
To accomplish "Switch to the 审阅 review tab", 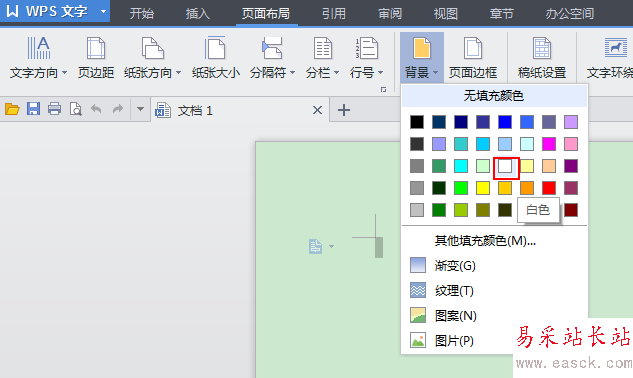I will (x=390, y=14).
